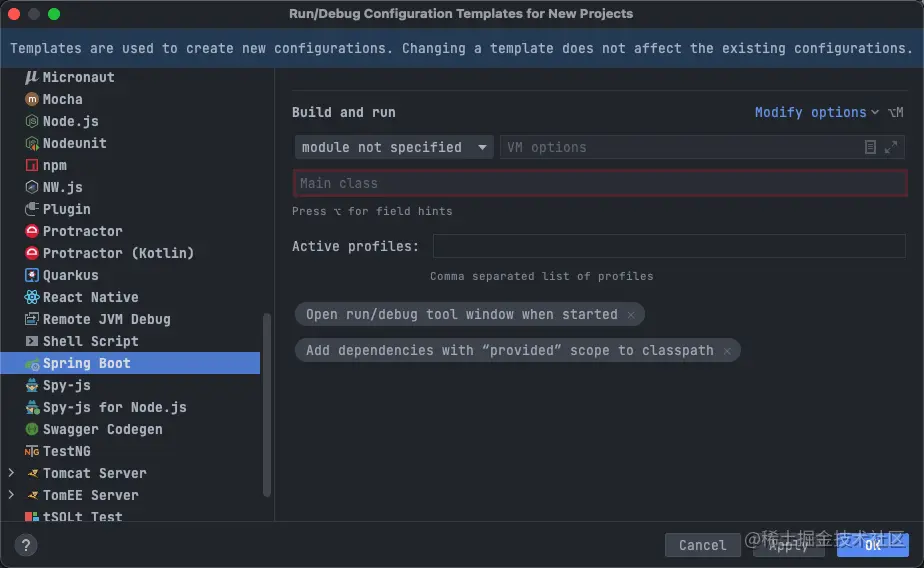
Task: Remove the 'Open run/debug tool window' option chip
Action: [x=631, y=315]
